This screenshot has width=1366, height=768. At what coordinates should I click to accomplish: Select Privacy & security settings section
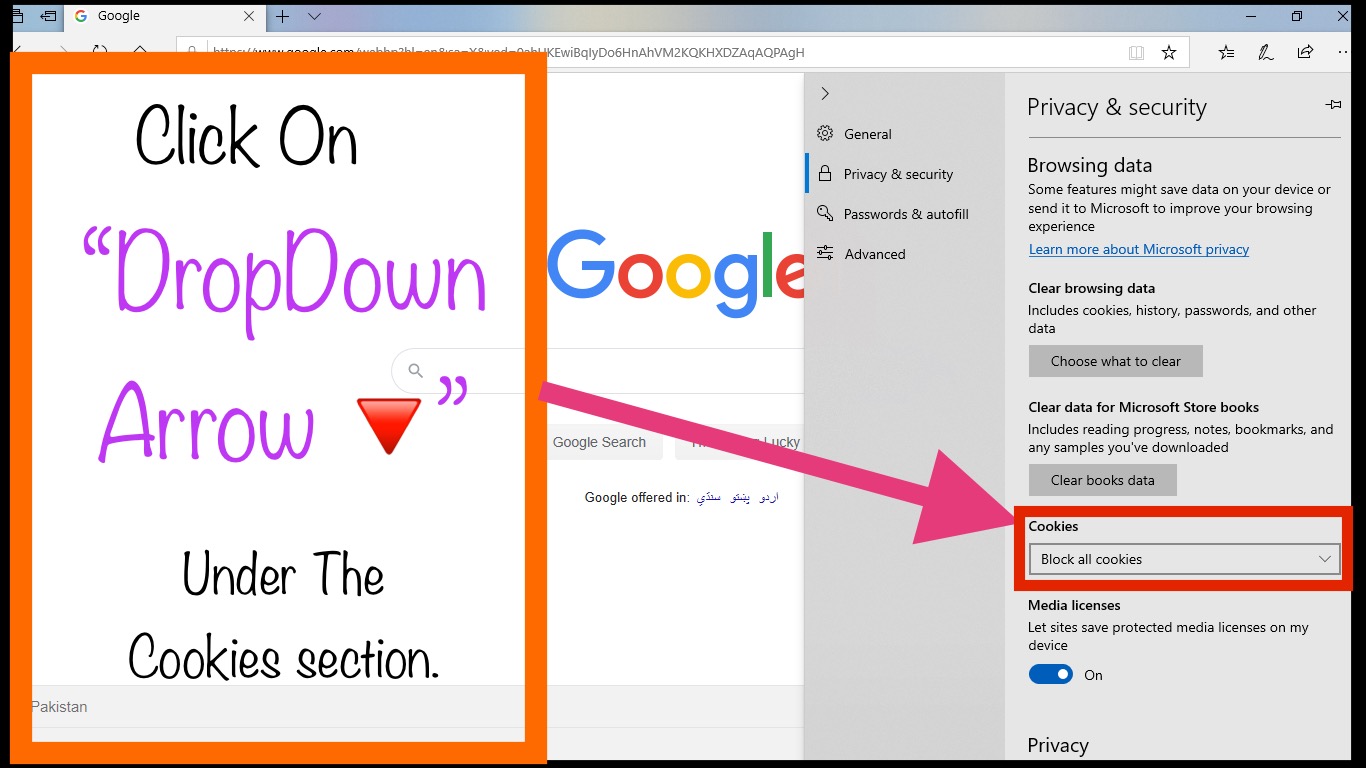pyautogui.click(x=905, y=174)
